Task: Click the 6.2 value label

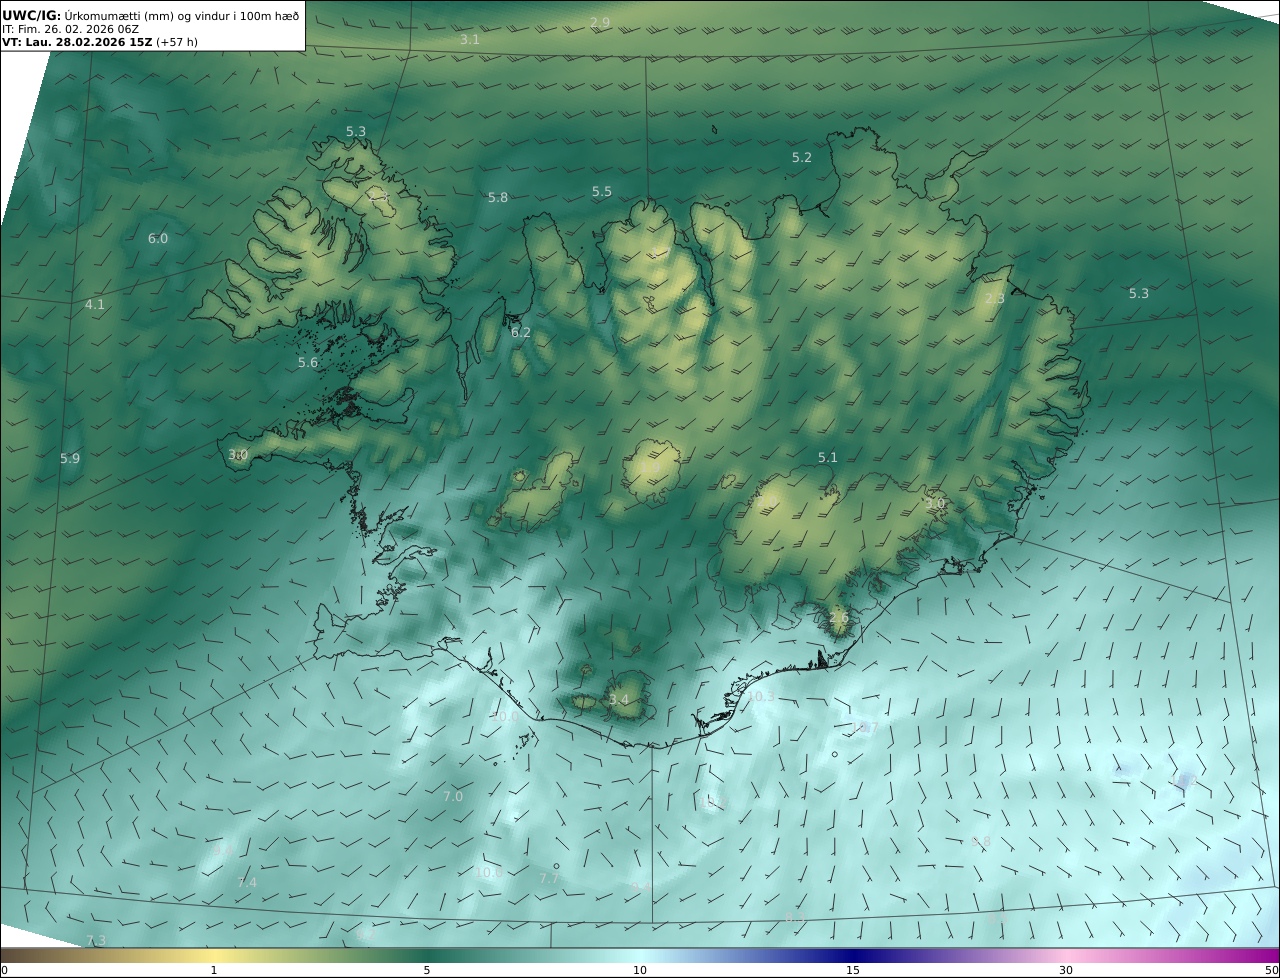Action: coord(521,333)
